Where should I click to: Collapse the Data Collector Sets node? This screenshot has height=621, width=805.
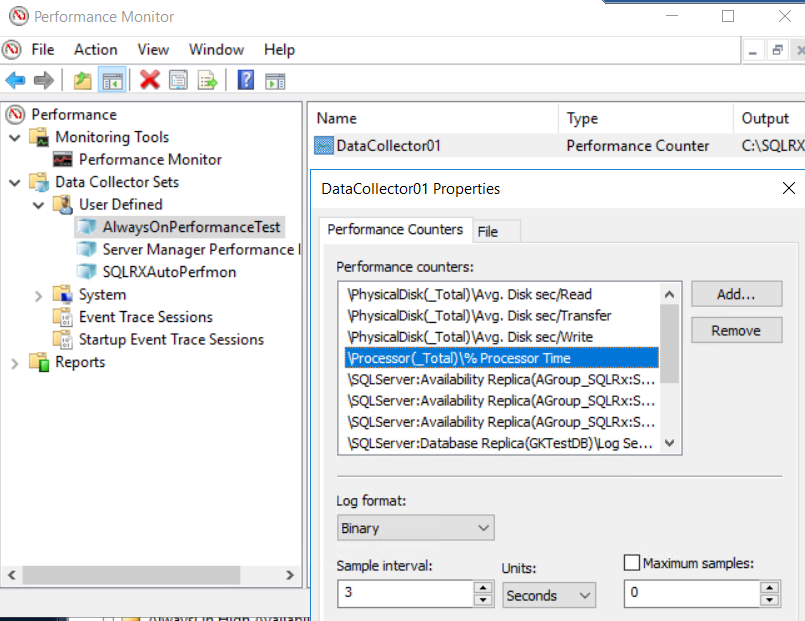[x=15, y=182]
